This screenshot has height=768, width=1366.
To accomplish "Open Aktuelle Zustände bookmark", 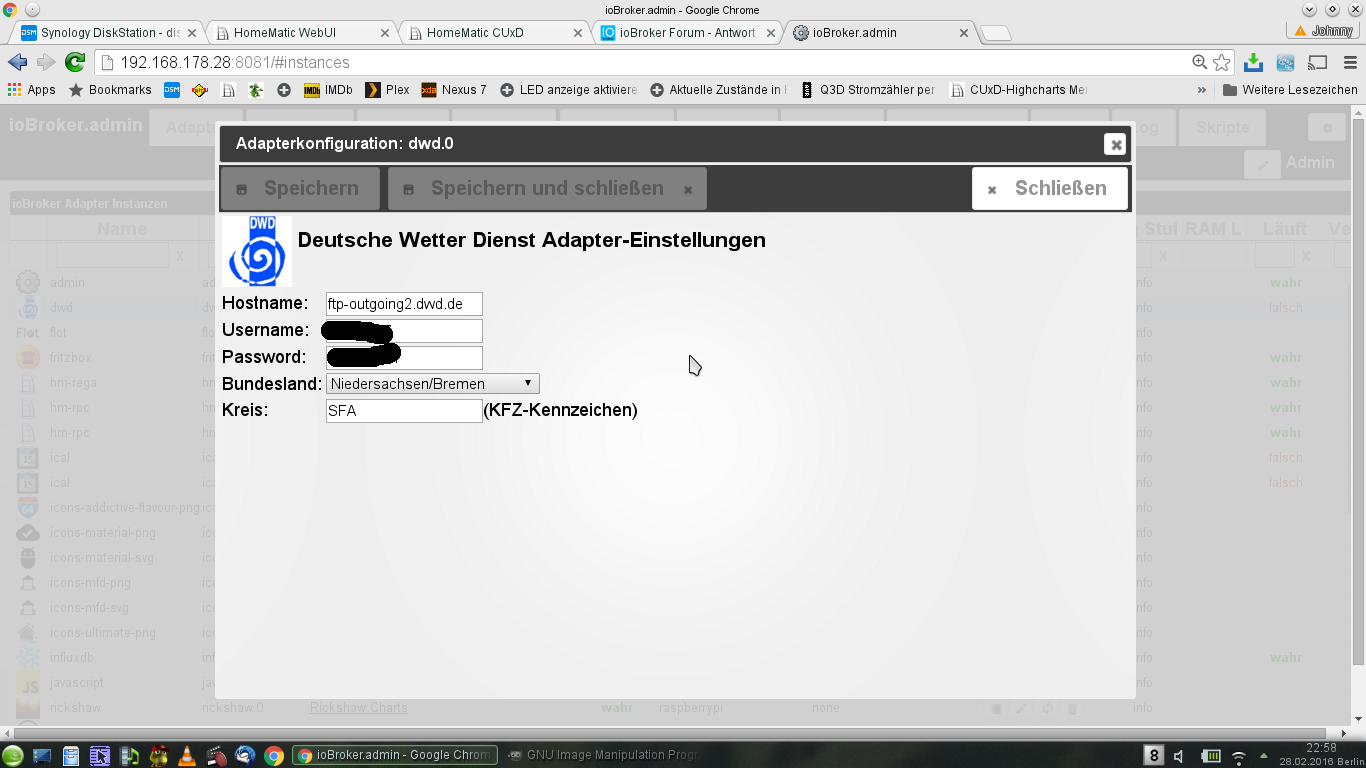I will point(716,90).
